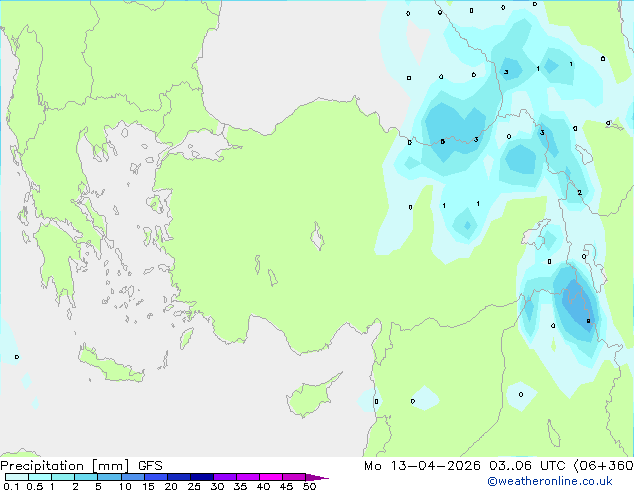
Task: Click the 20–25 mm legend swatch
Action: coord(179,477)
